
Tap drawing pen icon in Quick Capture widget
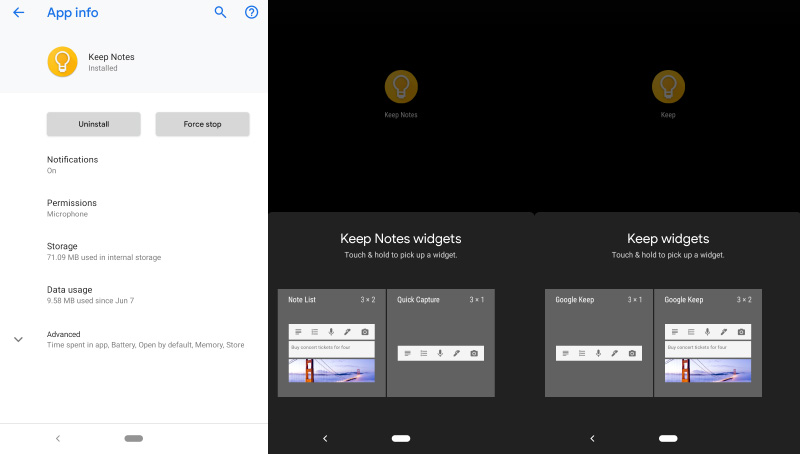pos(457,354)
